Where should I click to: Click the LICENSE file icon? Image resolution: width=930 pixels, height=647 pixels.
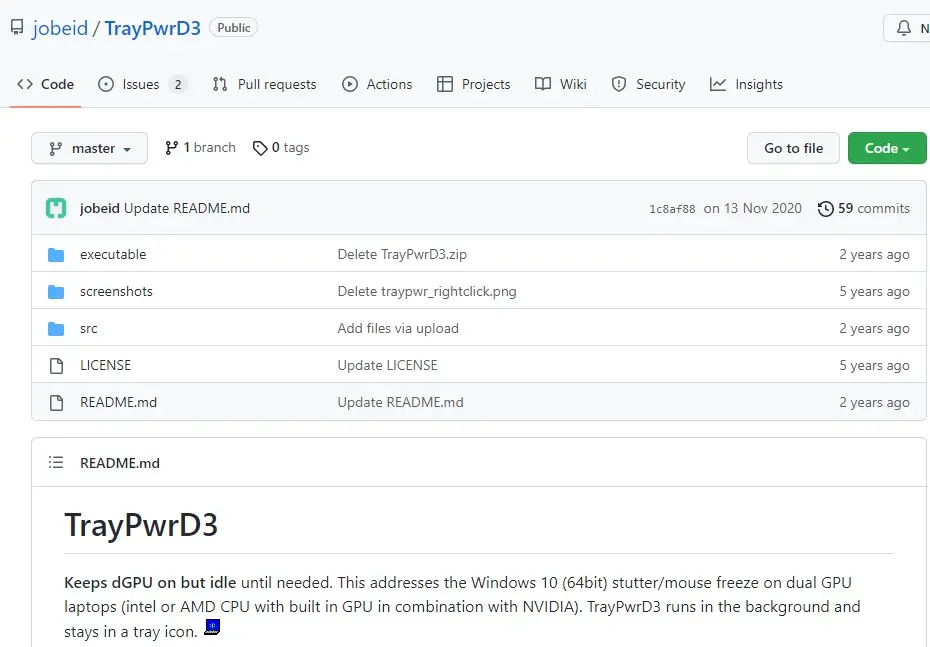56,366
